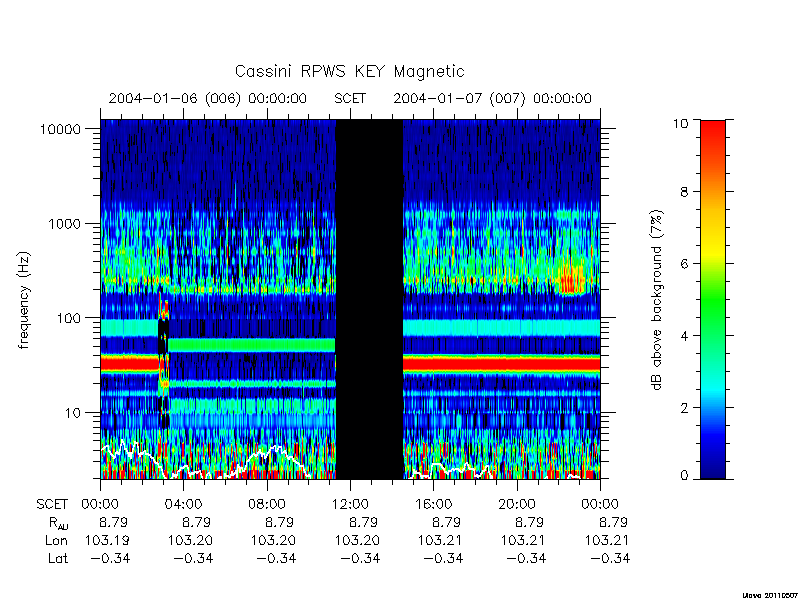Click the title "Cassini RPWS KEY Magnetic"
Viewport: 800px width, 600px height.
(x=349, y=71)
